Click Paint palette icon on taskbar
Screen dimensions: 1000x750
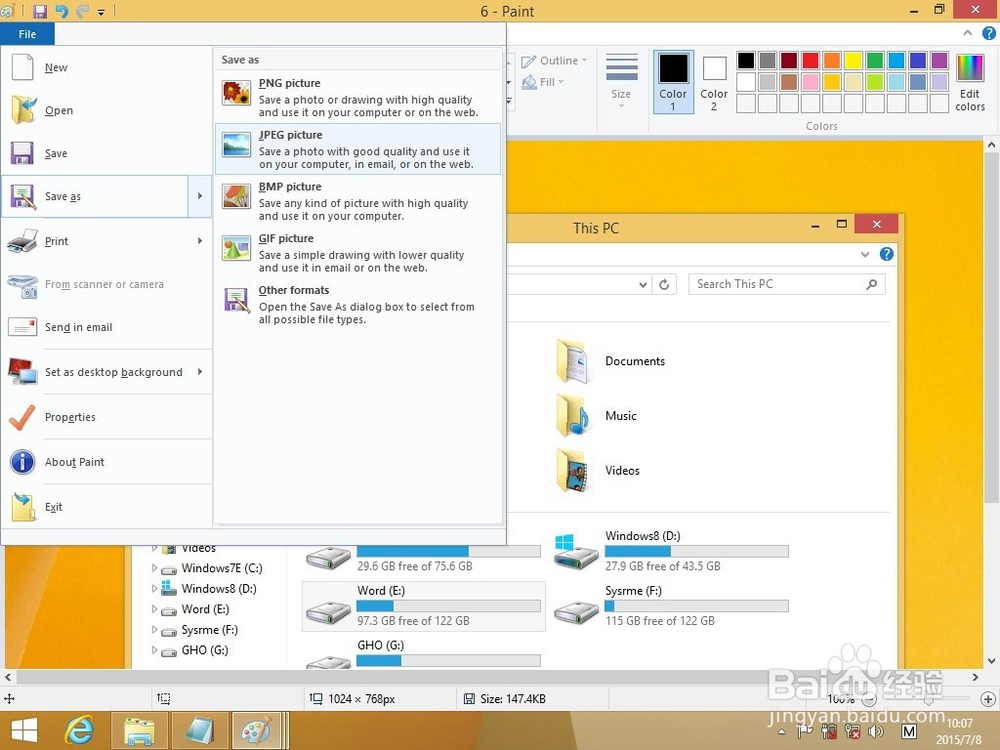[256, 731]
